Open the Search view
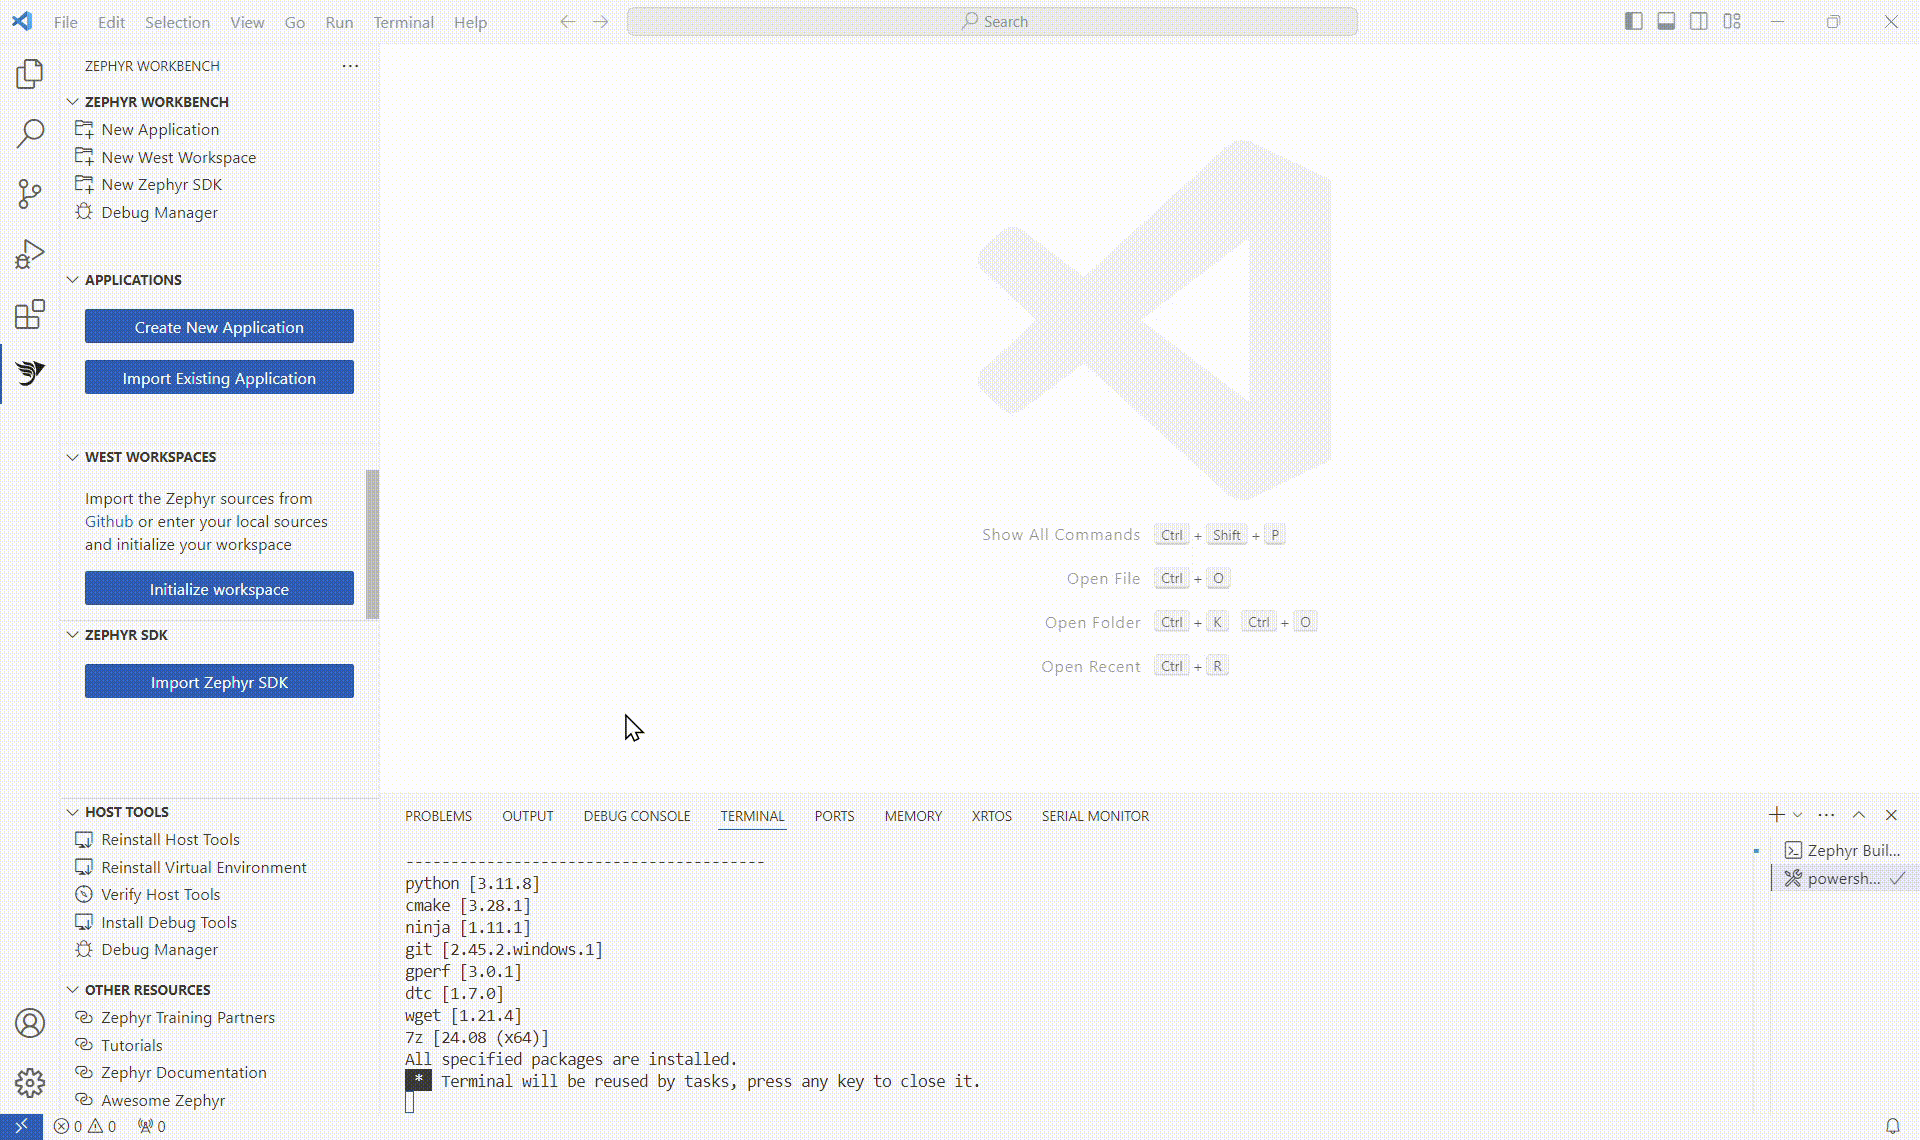The height and width of the screenshot is (1140, 1920). [30, 133]
